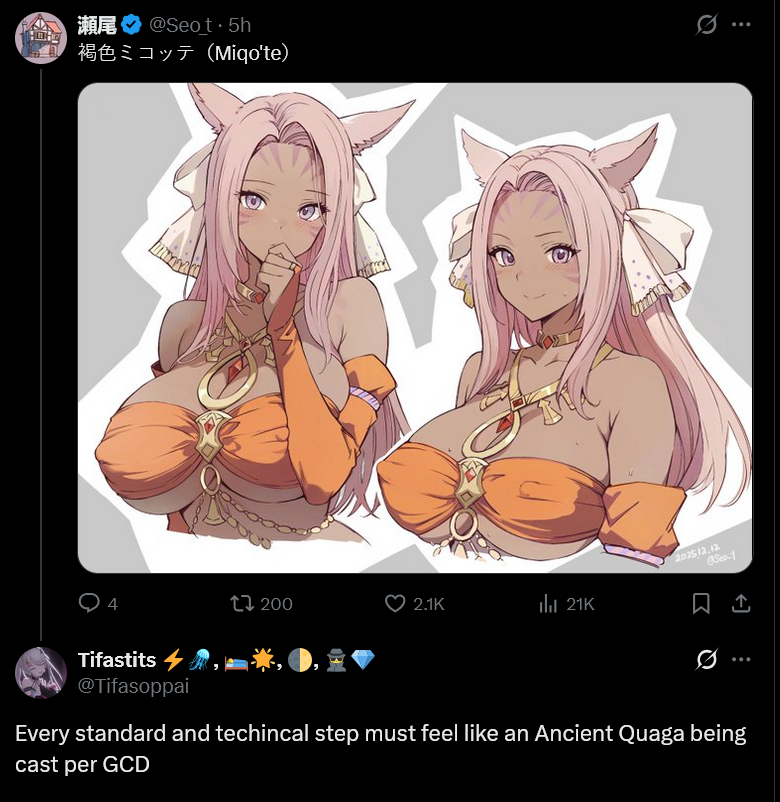Share the post via upload icon
The image size is (780, 802).
(x=741, y=604)
